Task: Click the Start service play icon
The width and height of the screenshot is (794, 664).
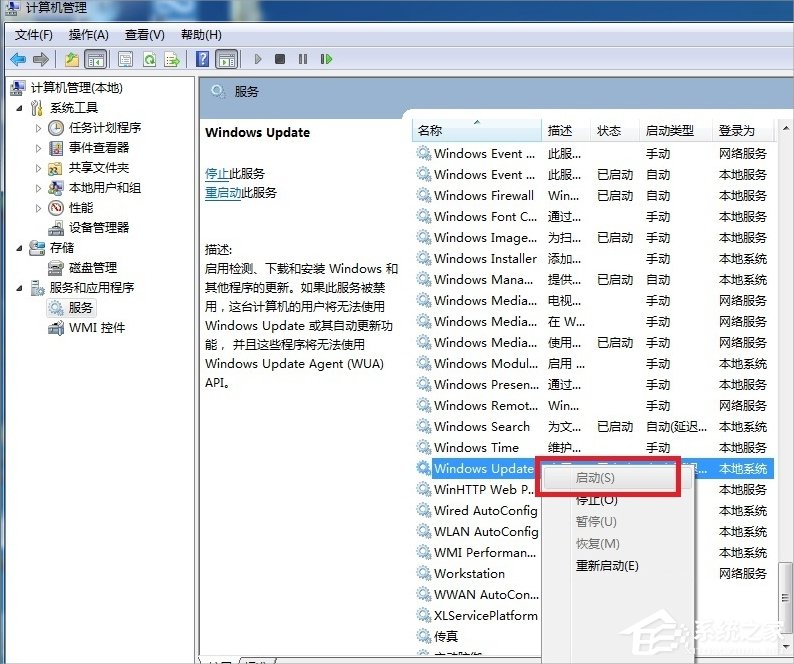Action: tap(258, 59)
